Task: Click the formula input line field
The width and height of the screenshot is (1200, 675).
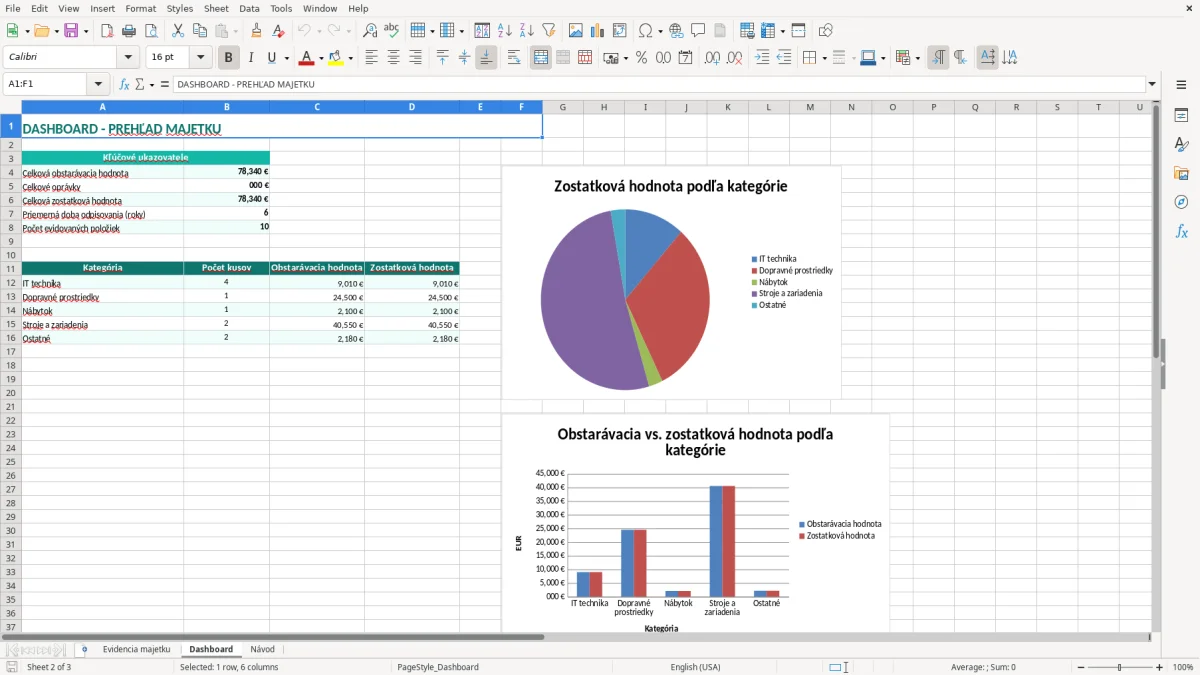Action: pyautogui.click(x=658, y=85)
